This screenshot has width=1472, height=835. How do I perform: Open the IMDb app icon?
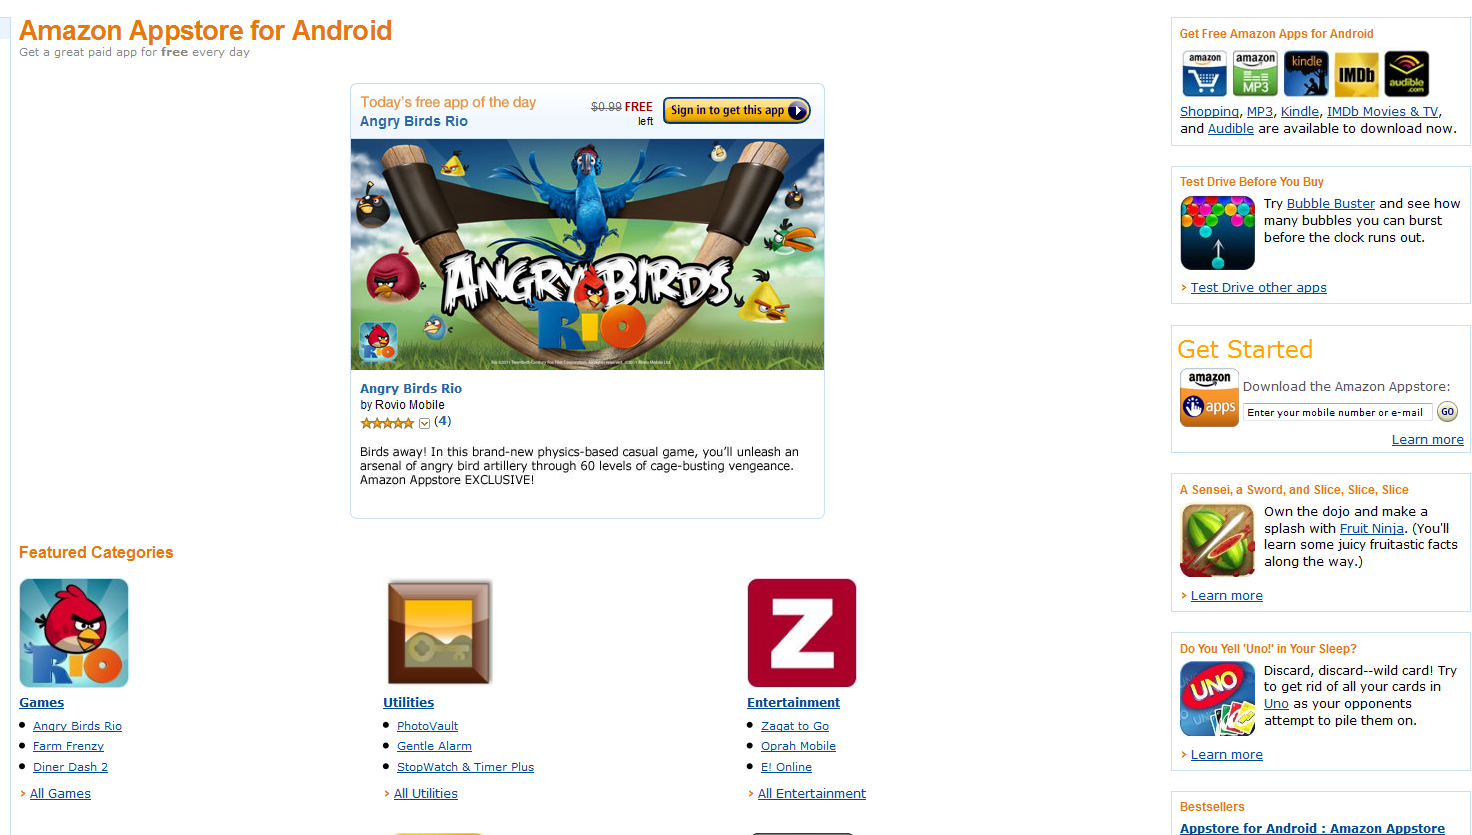click(x=1356, y=74)
